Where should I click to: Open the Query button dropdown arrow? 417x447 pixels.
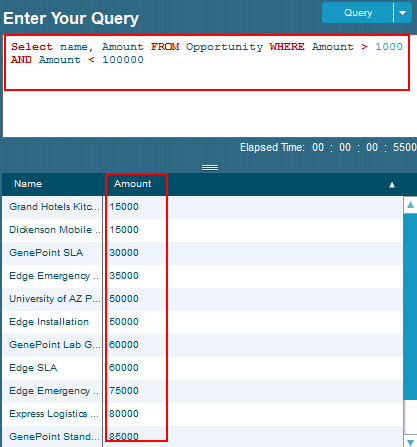403,13
